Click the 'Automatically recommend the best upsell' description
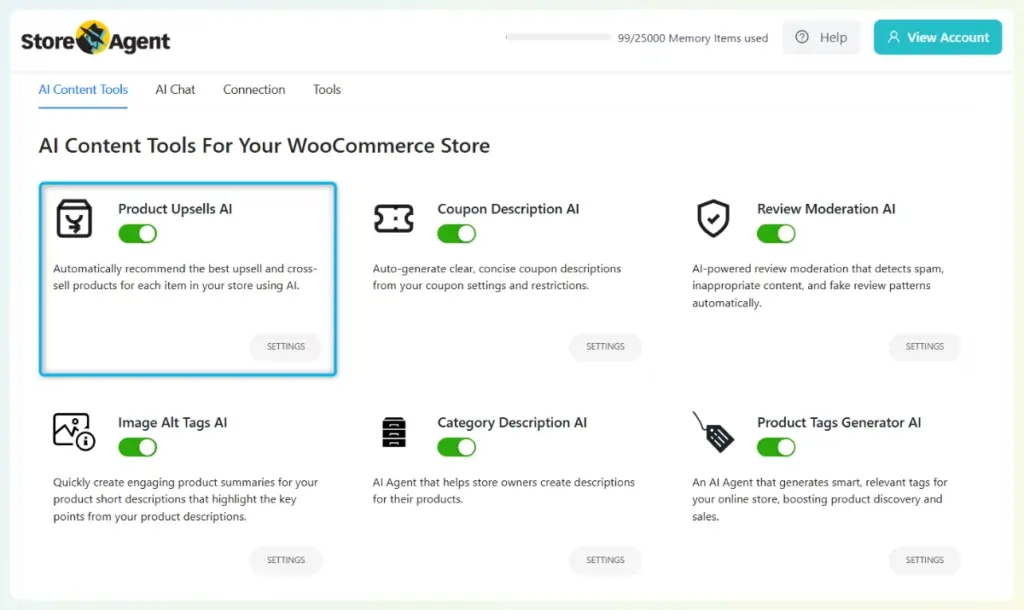This screenshot has height=610, width=1024. click(185, 277)
